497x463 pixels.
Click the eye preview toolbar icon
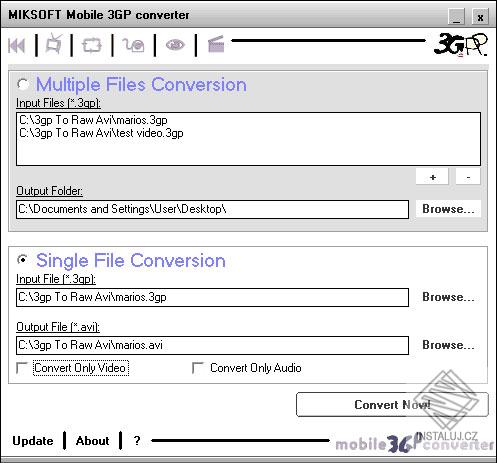coord(175,45)
